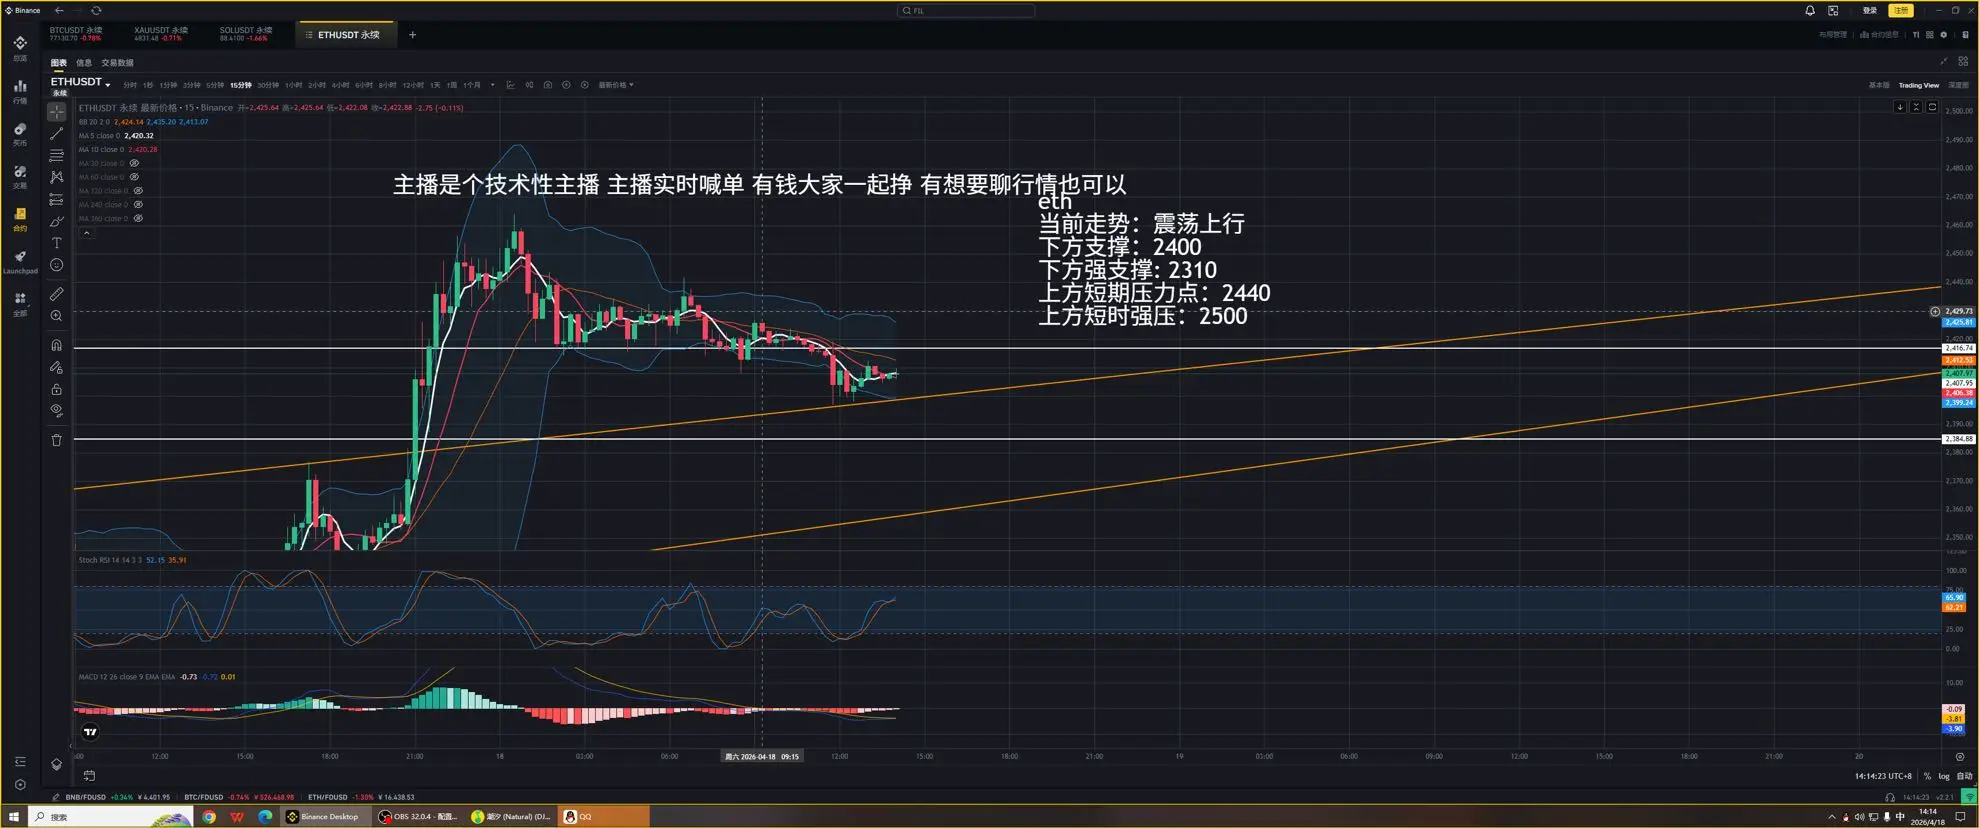This screenshot has width=1979, height=828.
Task: Open Launchpad in the sidebar
Action: [x=20, y=261]
